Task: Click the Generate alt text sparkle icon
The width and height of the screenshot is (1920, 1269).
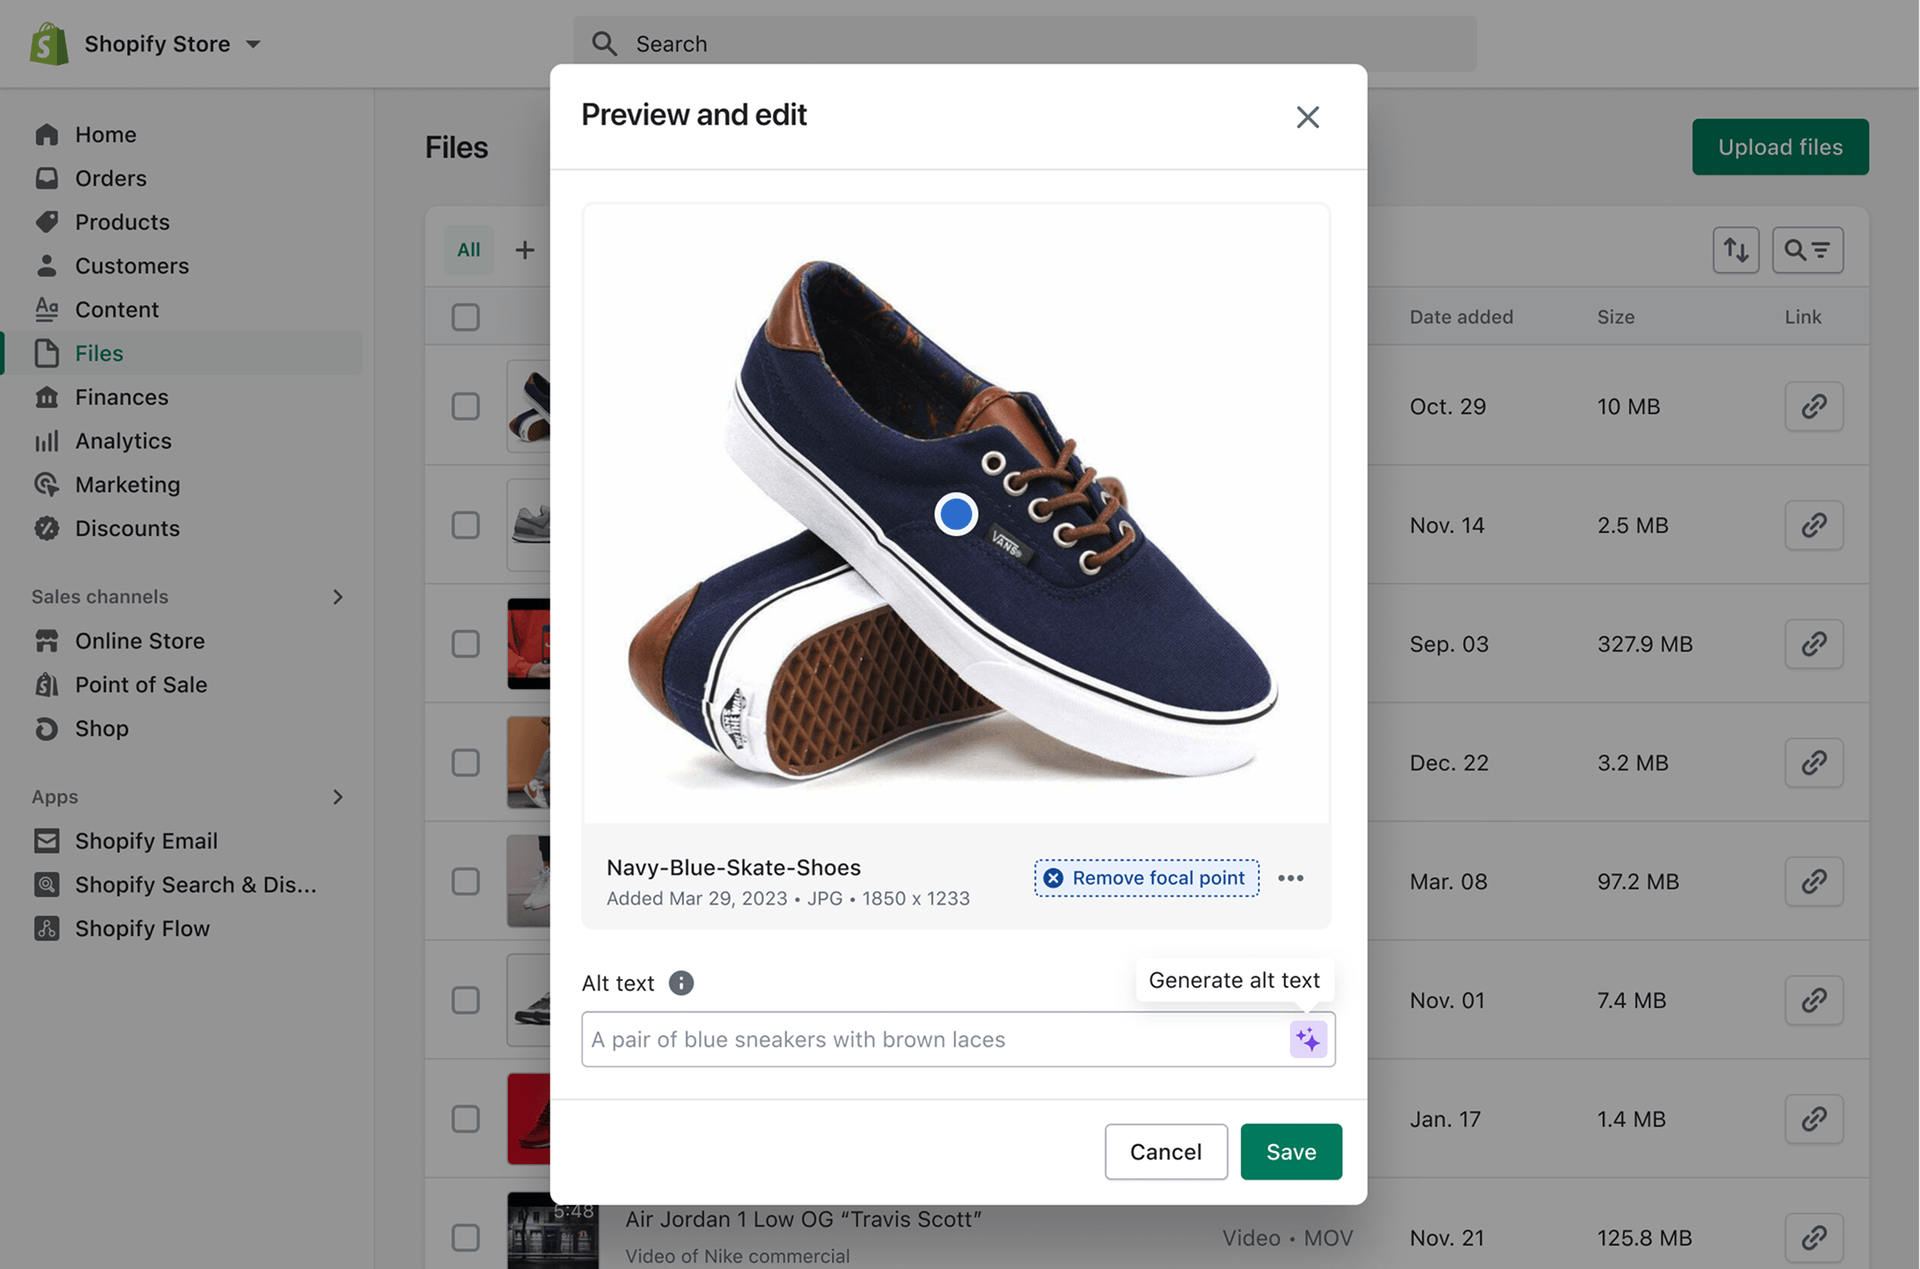Action: 1308,1040
